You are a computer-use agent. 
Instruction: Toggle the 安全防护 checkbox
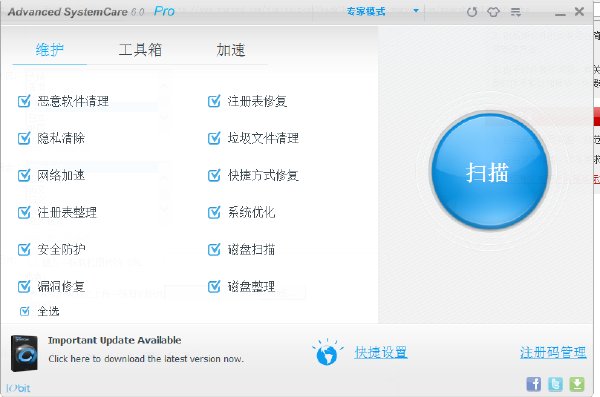coord(24,250)
